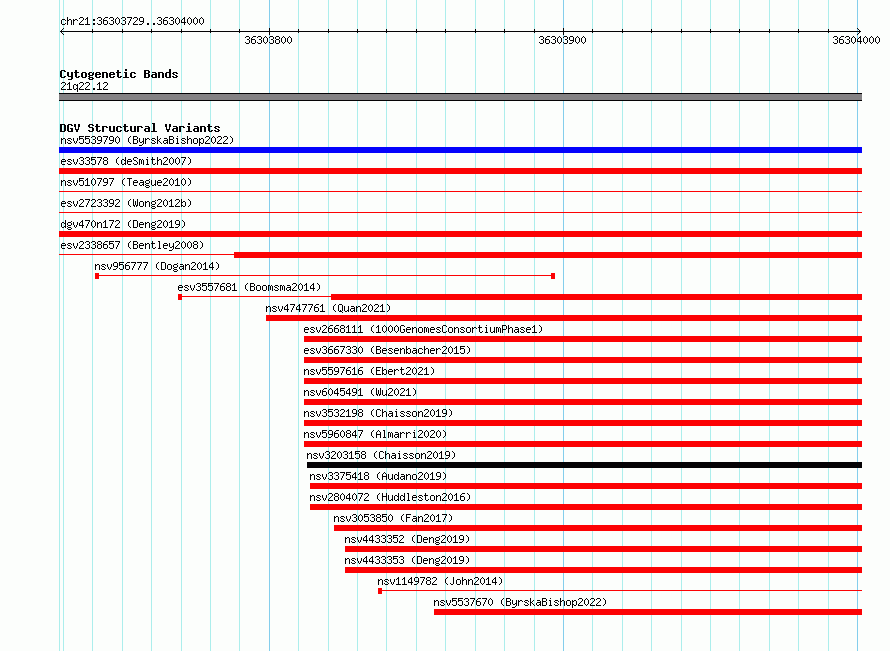Select the nsv4433352 red bar

pyautogui.click(x=603, y=549)
